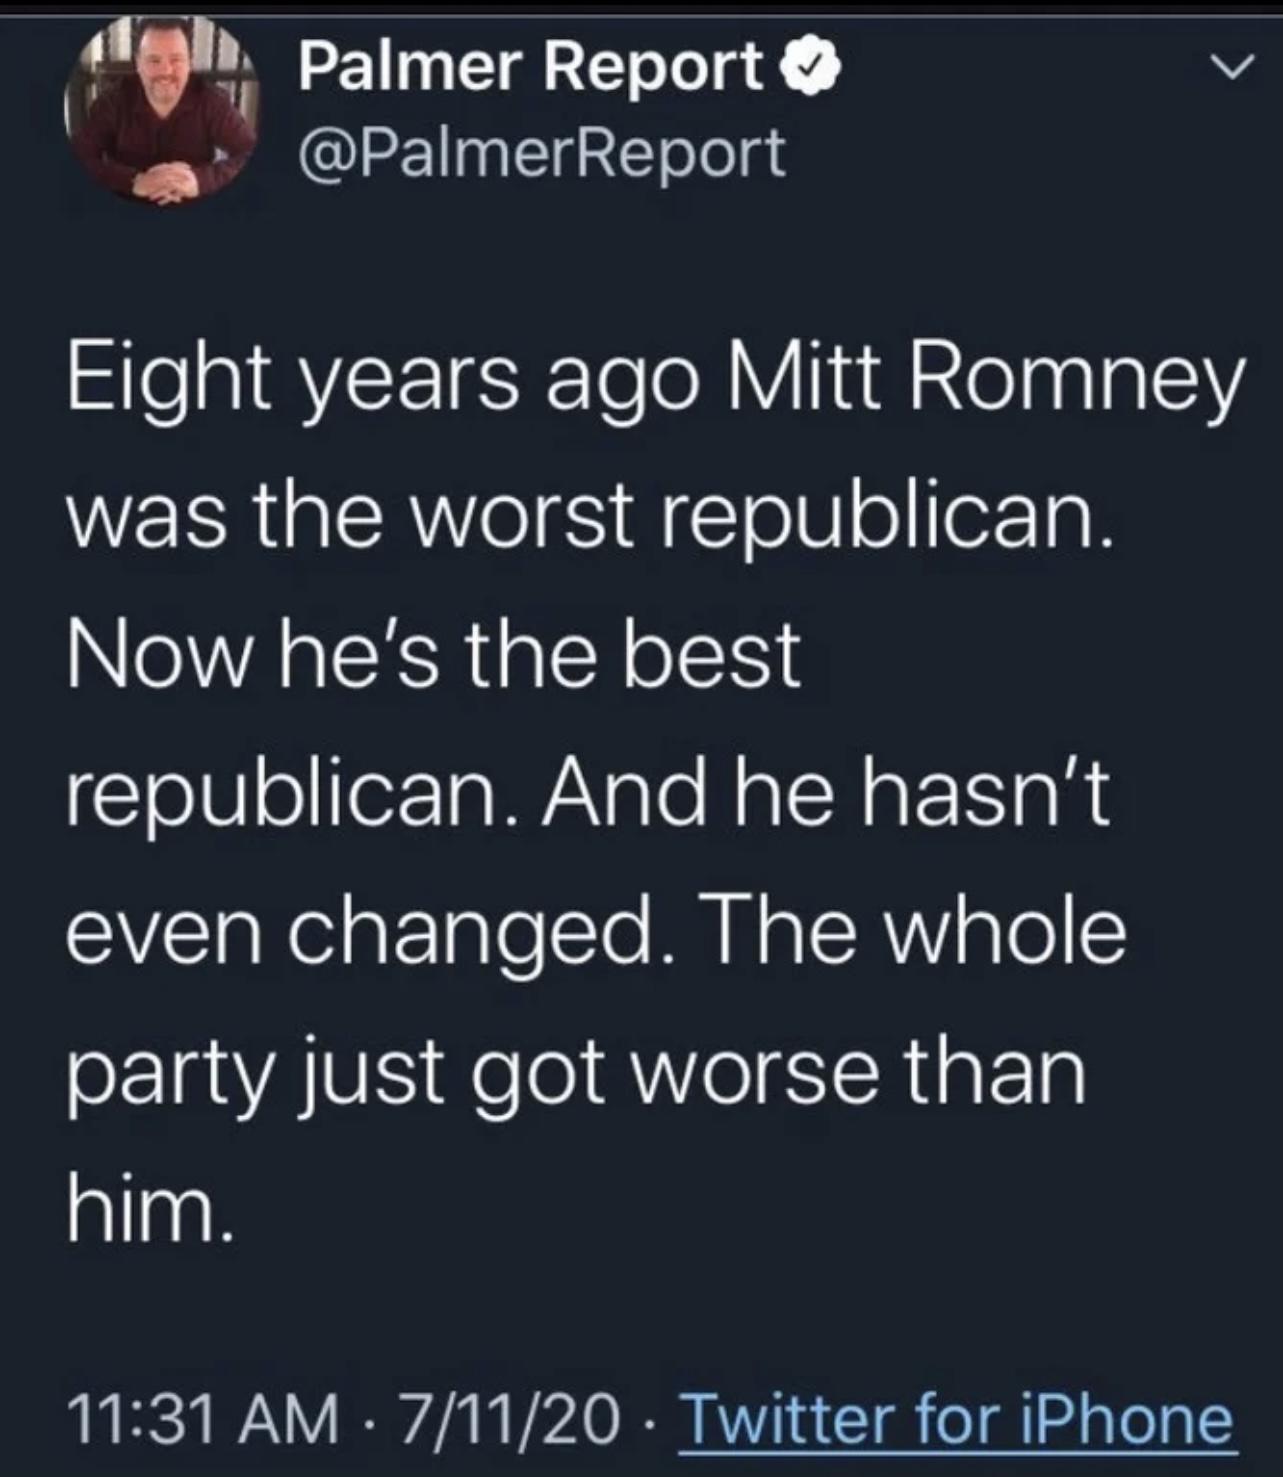Click the 11:31 AM timestamp
The width and height of the screenshot is (1283, 1477).
pyautogui.click(x=203, y=1419)
